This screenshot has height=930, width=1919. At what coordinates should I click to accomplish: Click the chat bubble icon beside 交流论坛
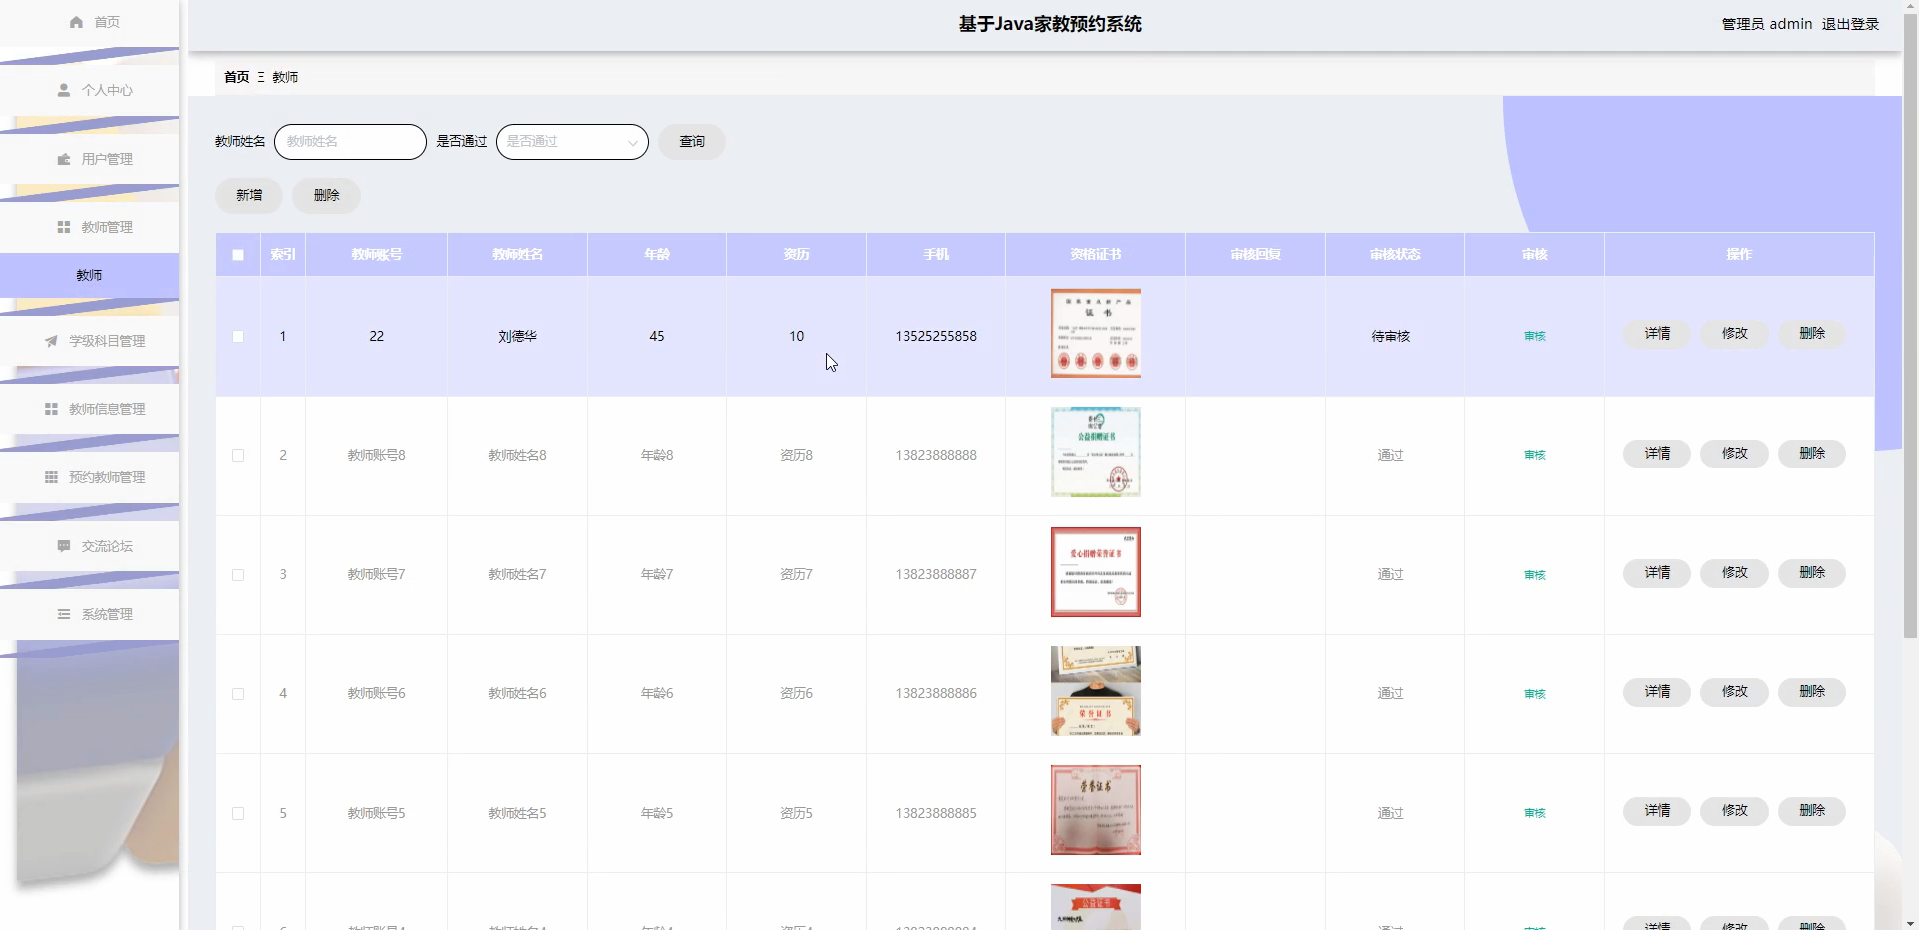[64, 546]
